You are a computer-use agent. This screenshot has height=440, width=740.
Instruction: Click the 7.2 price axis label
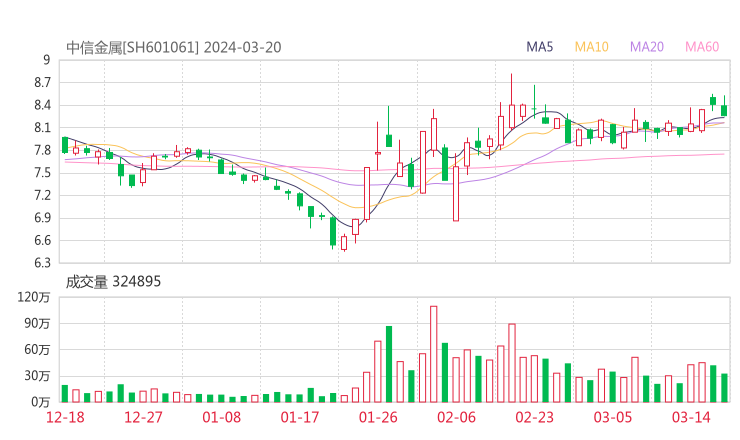point(42,195)
